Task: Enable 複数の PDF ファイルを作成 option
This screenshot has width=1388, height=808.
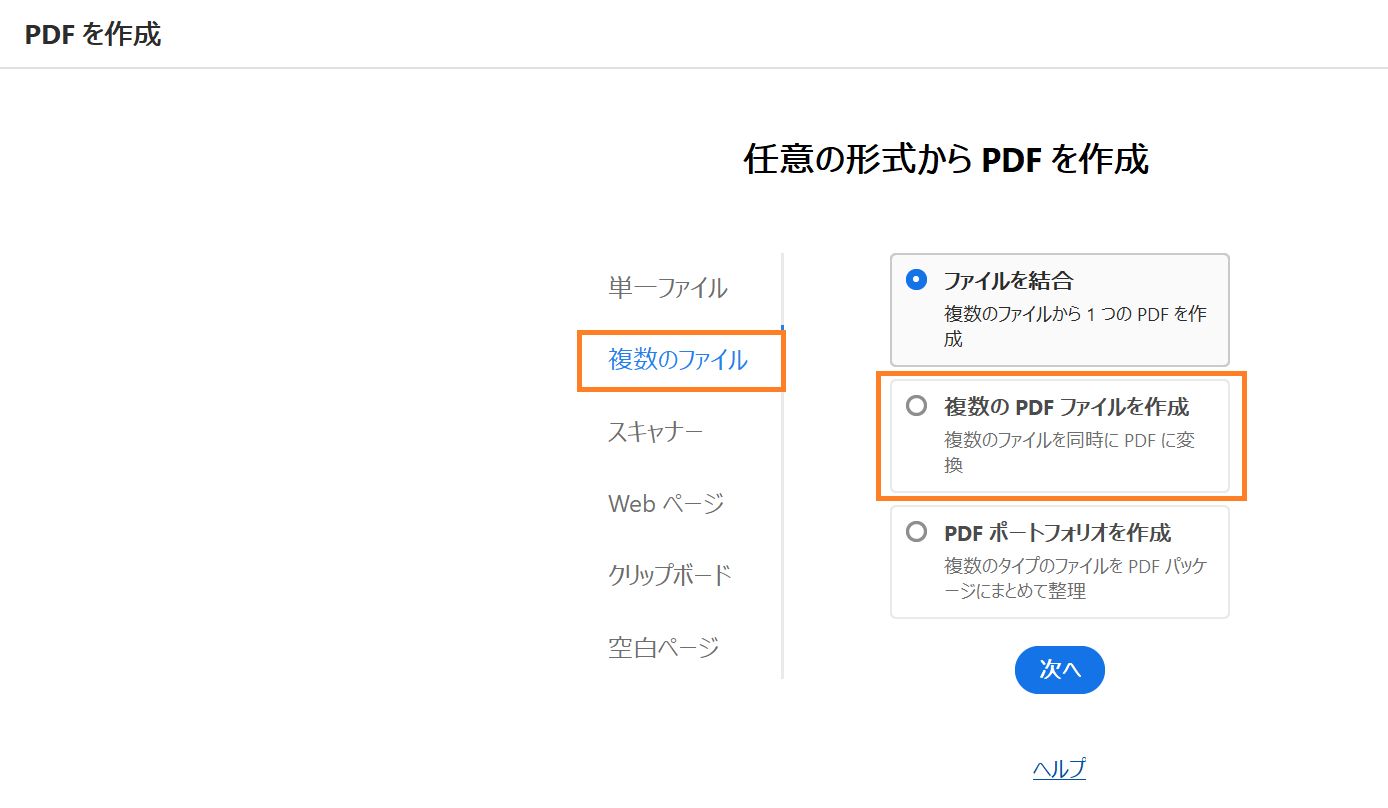Action: click(917, 406)
